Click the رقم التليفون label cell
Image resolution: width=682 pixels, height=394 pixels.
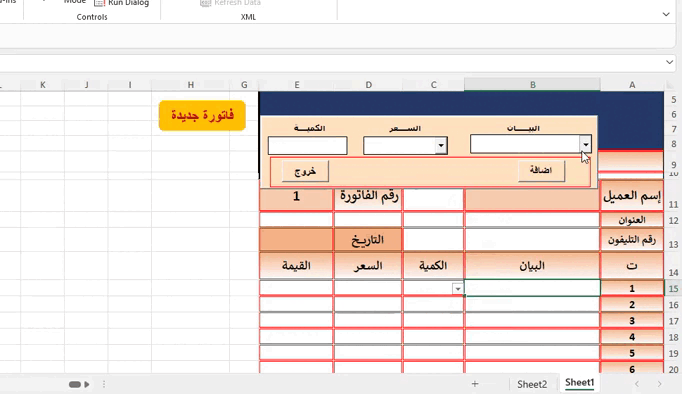tap(632, 240)
